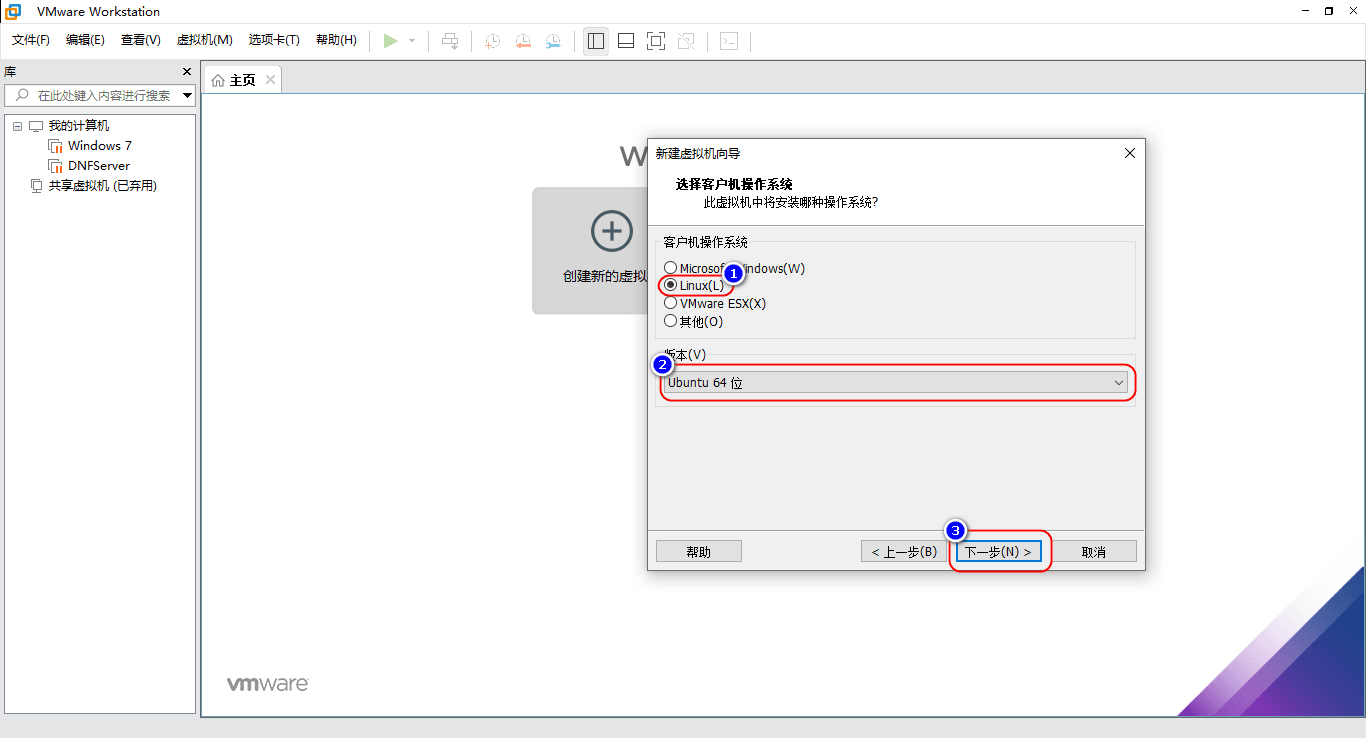The width and height of the screenshot is (1366, 738).
Task: Maximize the VMware Workstation window
Action: tap(1328, 11)
